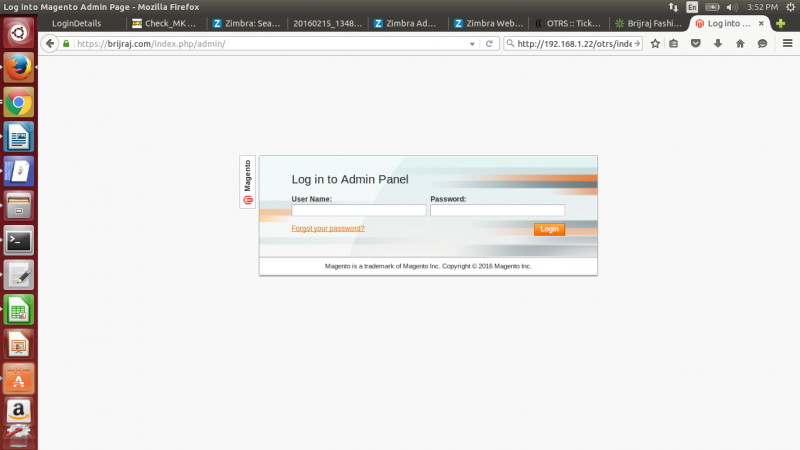Click the Magento trademark copyright text
The width and height of the screenshot is (800, 450).
428,266
